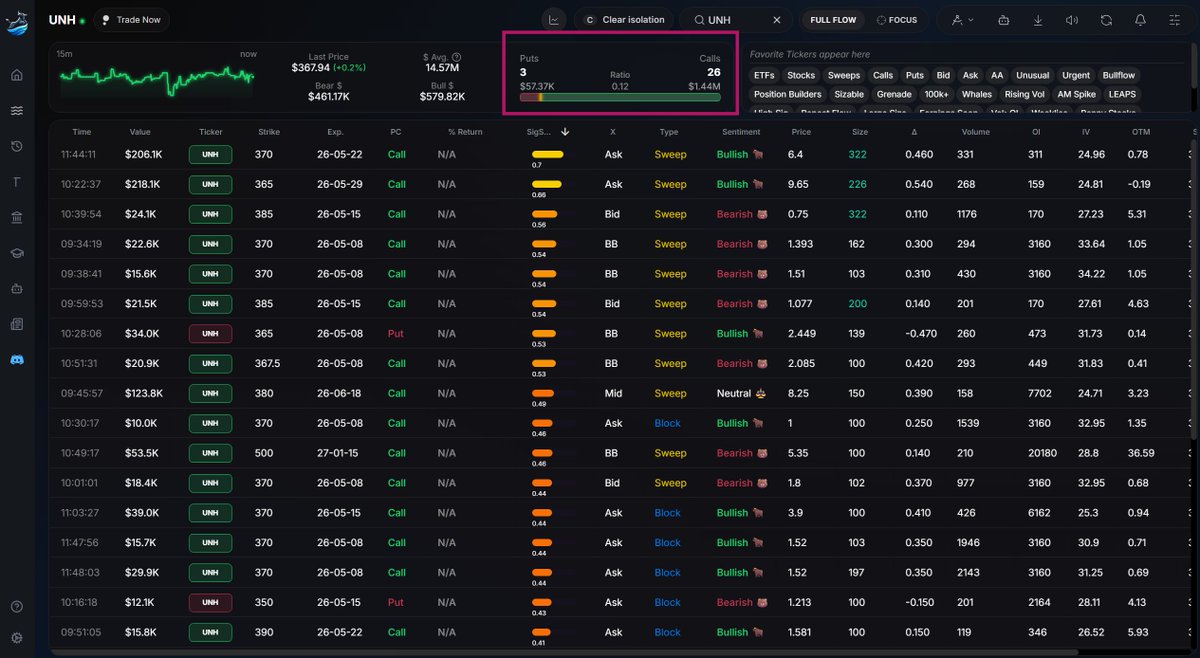This screenshot has width=1200, height=658.
Task: Click the orange 0.41 signal score bar
Action: click(542, 632)
